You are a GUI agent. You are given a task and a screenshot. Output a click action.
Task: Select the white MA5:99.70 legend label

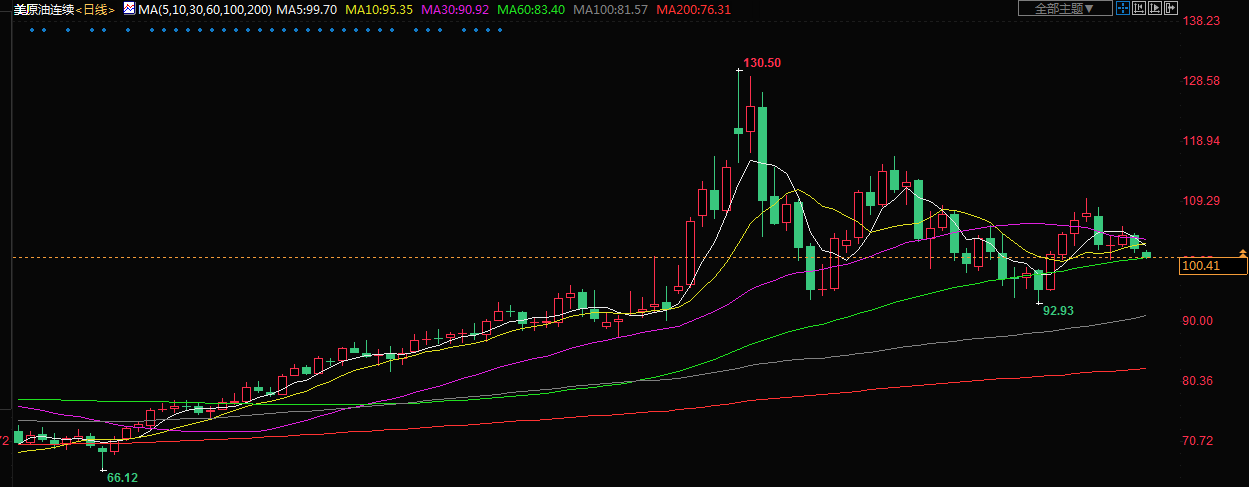[x=308, y=9]
